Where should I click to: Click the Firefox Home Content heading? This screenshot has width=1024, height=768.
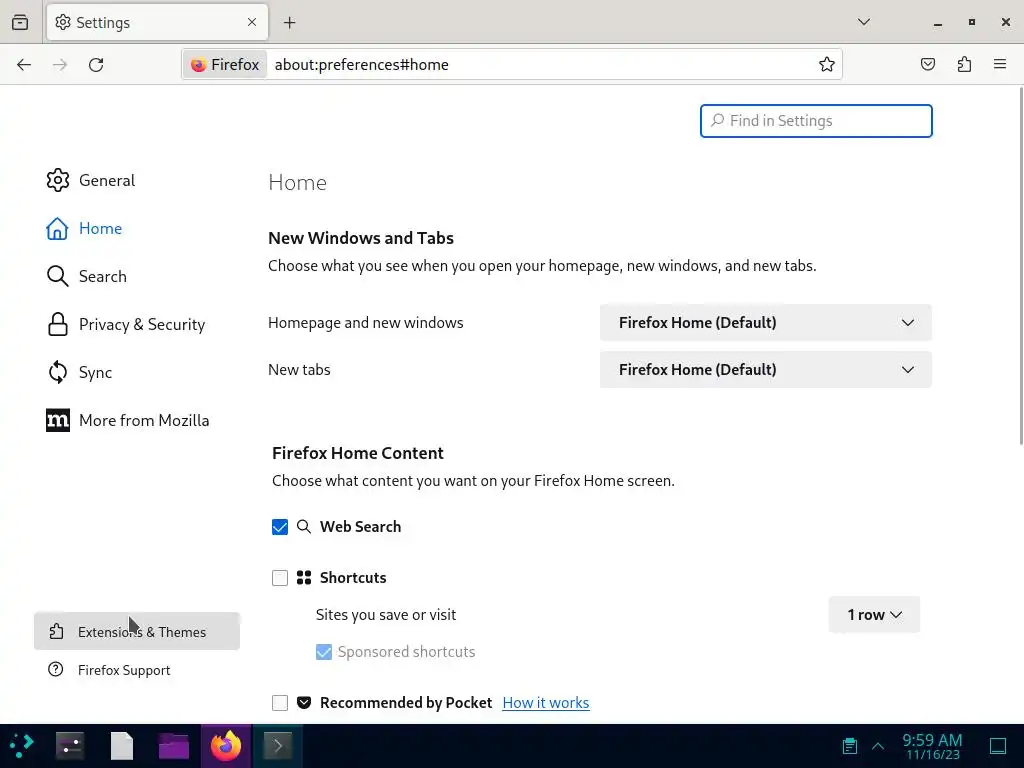[x=358, y=453]
